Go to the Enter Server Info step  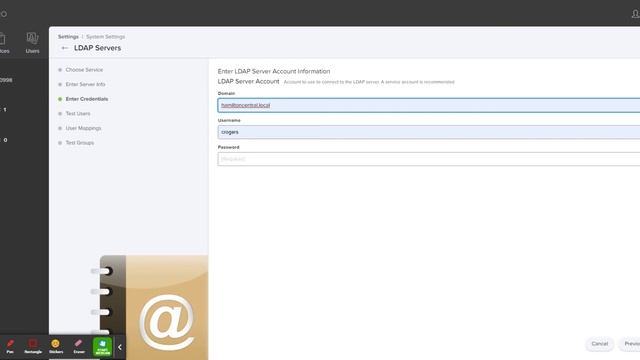(x=85, y=84)
